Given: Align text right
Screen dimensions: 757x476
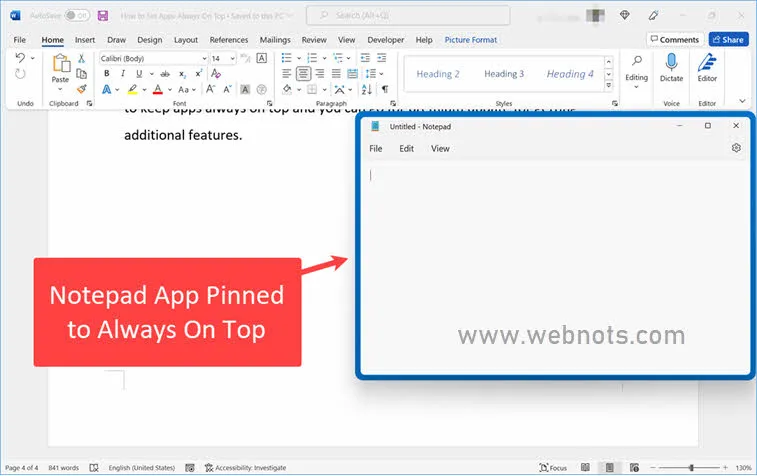Looking at the screenshot, I should pos(320,73).
